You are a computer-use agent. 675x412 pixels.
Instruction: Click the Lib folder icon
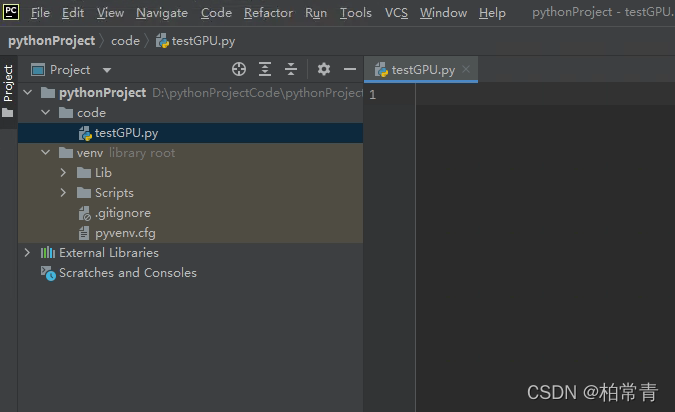tap(84, 173)
